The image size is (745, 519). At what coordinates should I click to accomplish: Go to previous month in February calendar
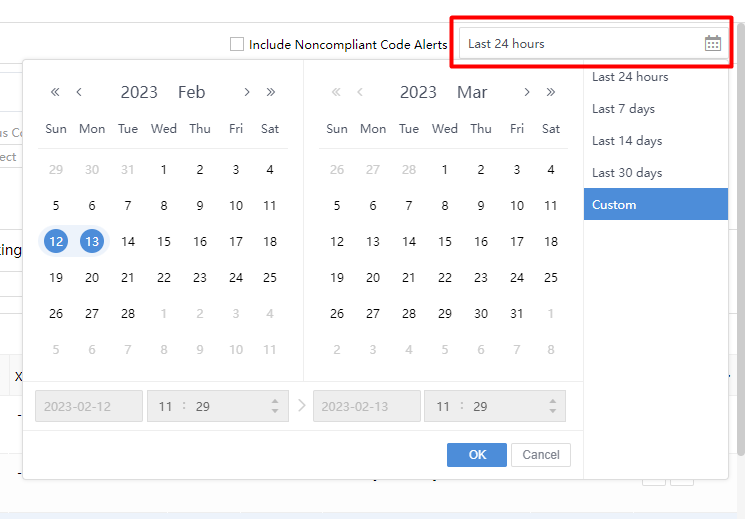(x=79, y=92)
